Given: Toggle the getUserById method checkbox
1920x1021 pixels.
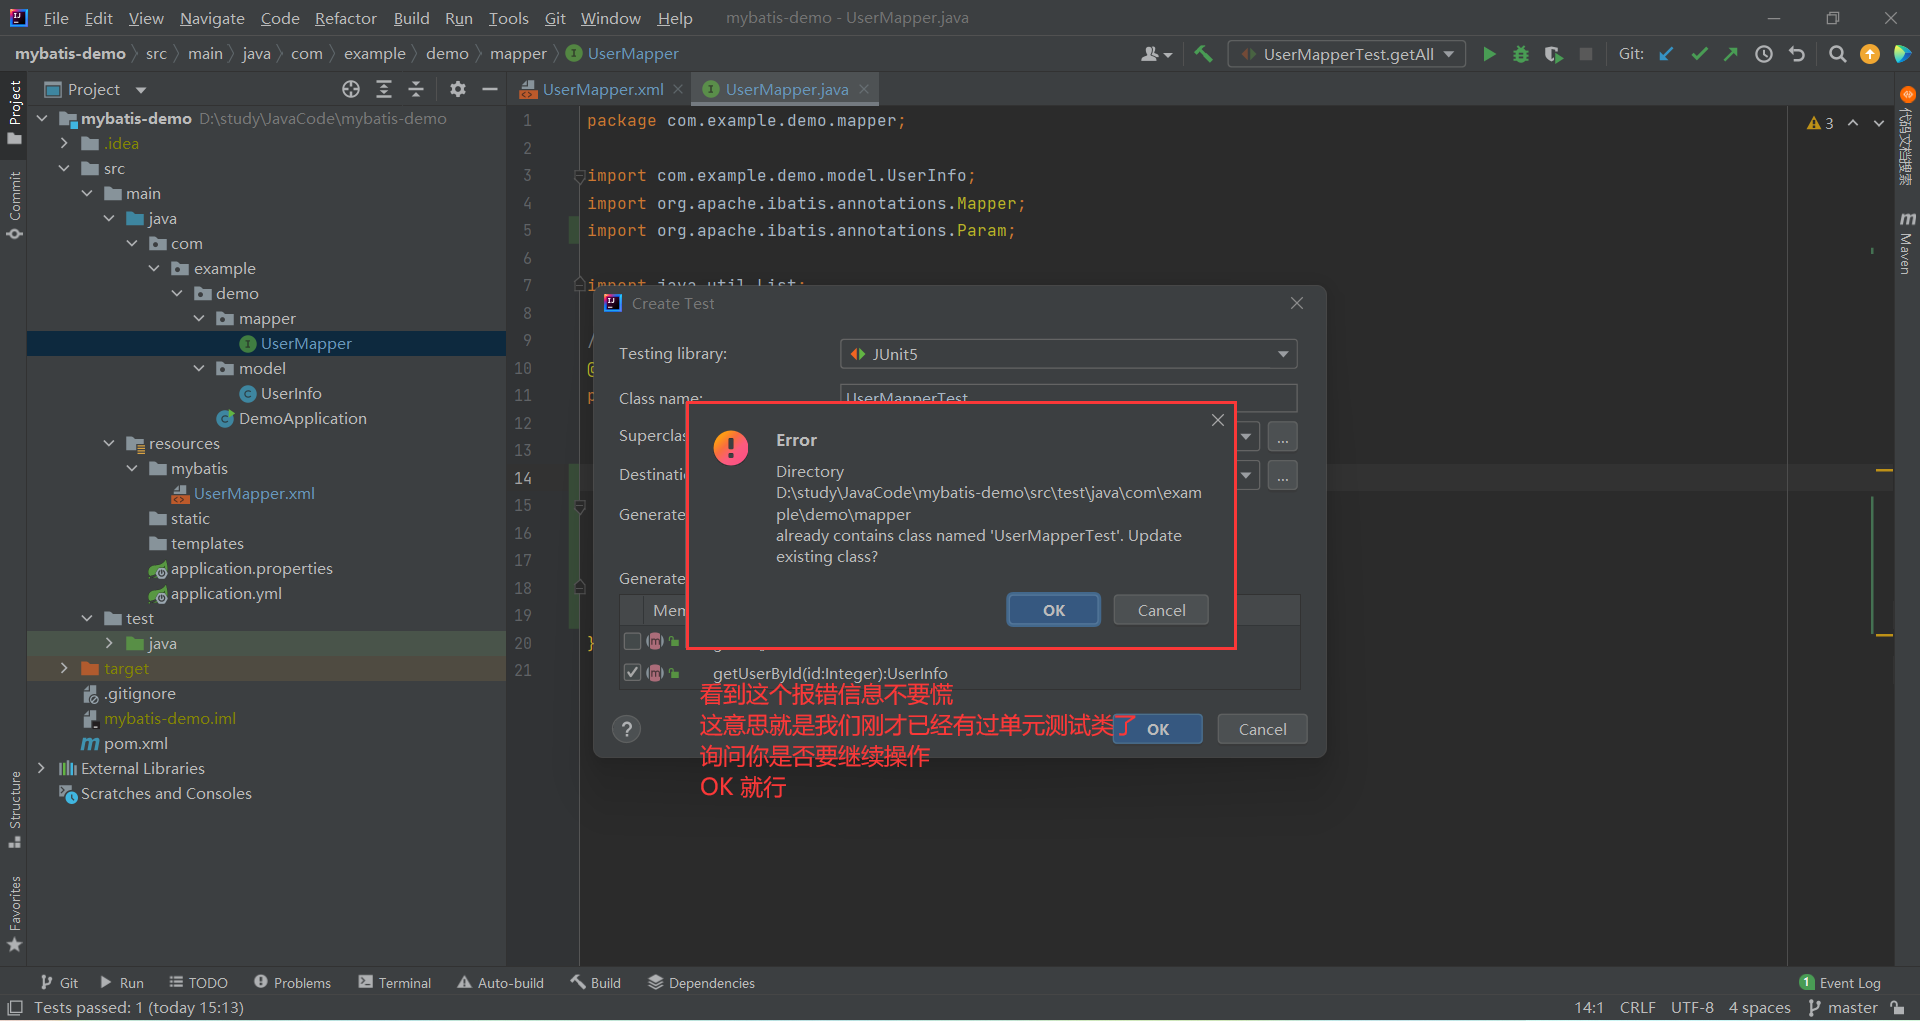Looking at the screenshot, I should pyautogui.click(x=632, y=672).
